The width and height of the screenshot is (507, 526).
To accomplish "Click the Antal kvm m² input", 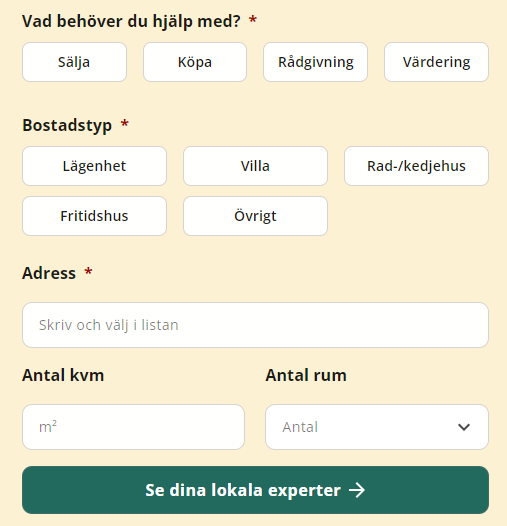I will [x=133, y=427].
